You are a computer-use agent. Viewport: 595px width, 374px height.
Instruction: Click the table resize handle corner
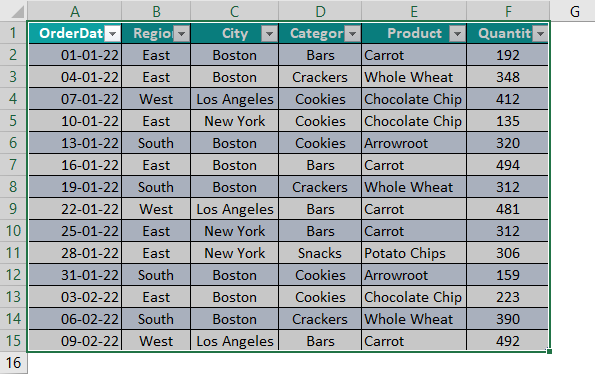coord(549,351)
